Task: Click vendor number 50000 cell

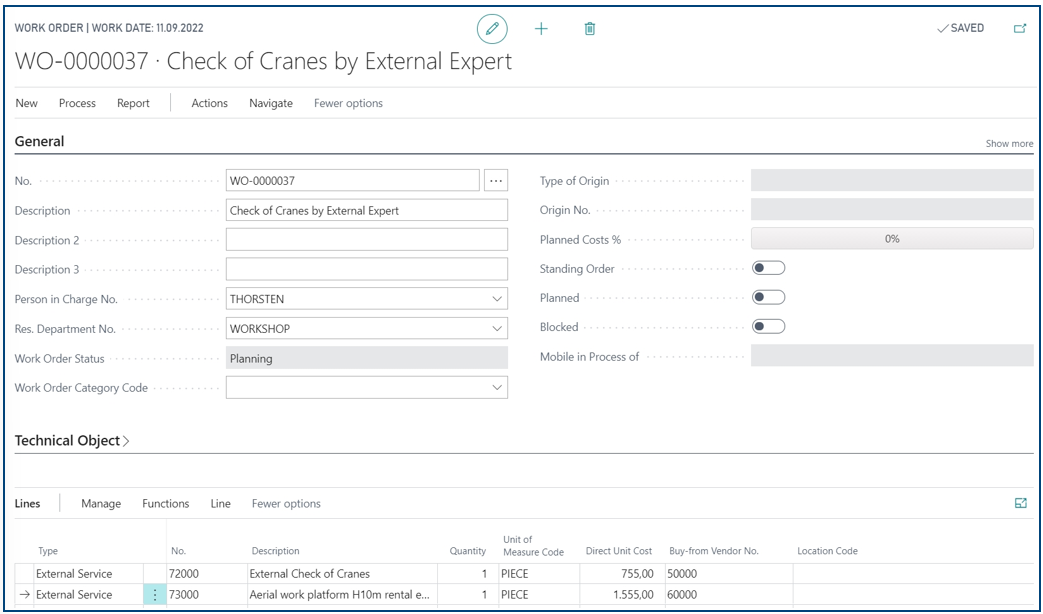Action: (x=729, y=573)
